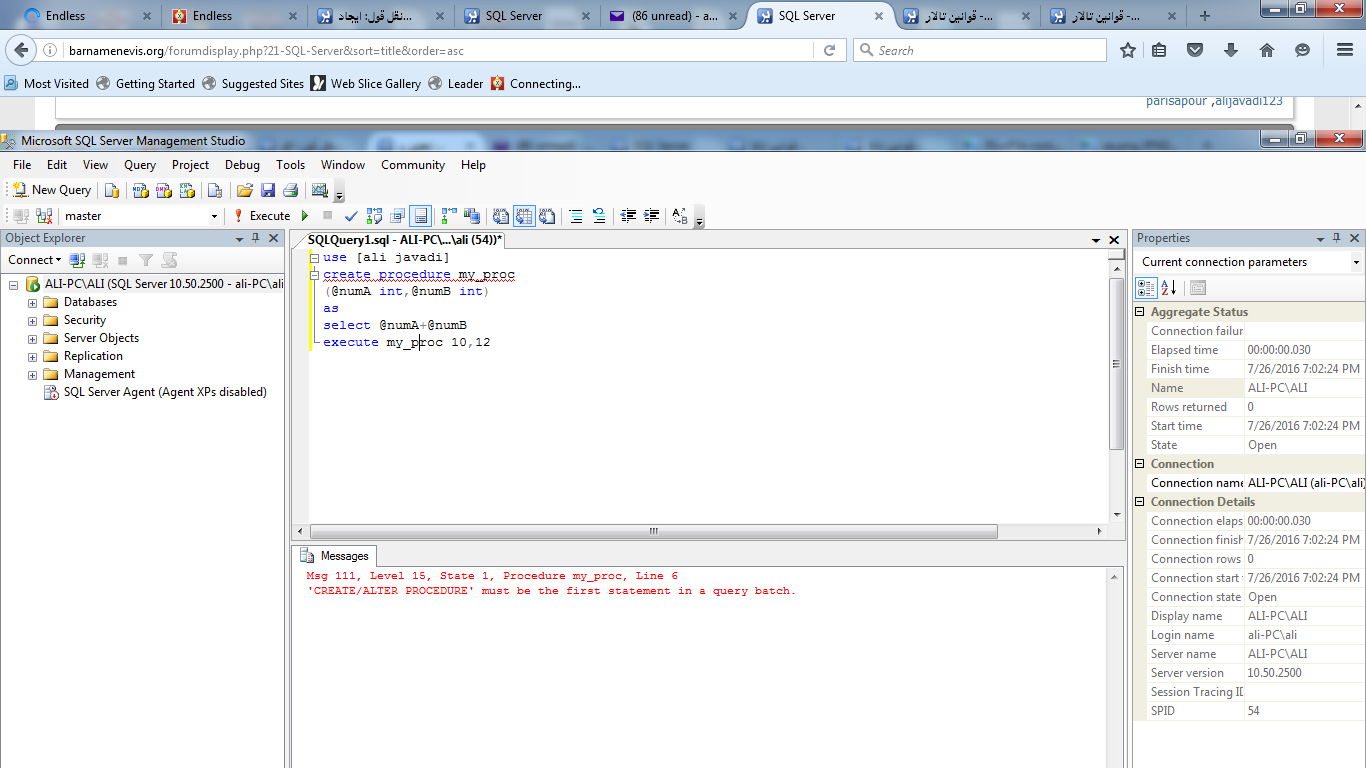Open Connect dropdown in Object Explorer

[x=35, y=260]
